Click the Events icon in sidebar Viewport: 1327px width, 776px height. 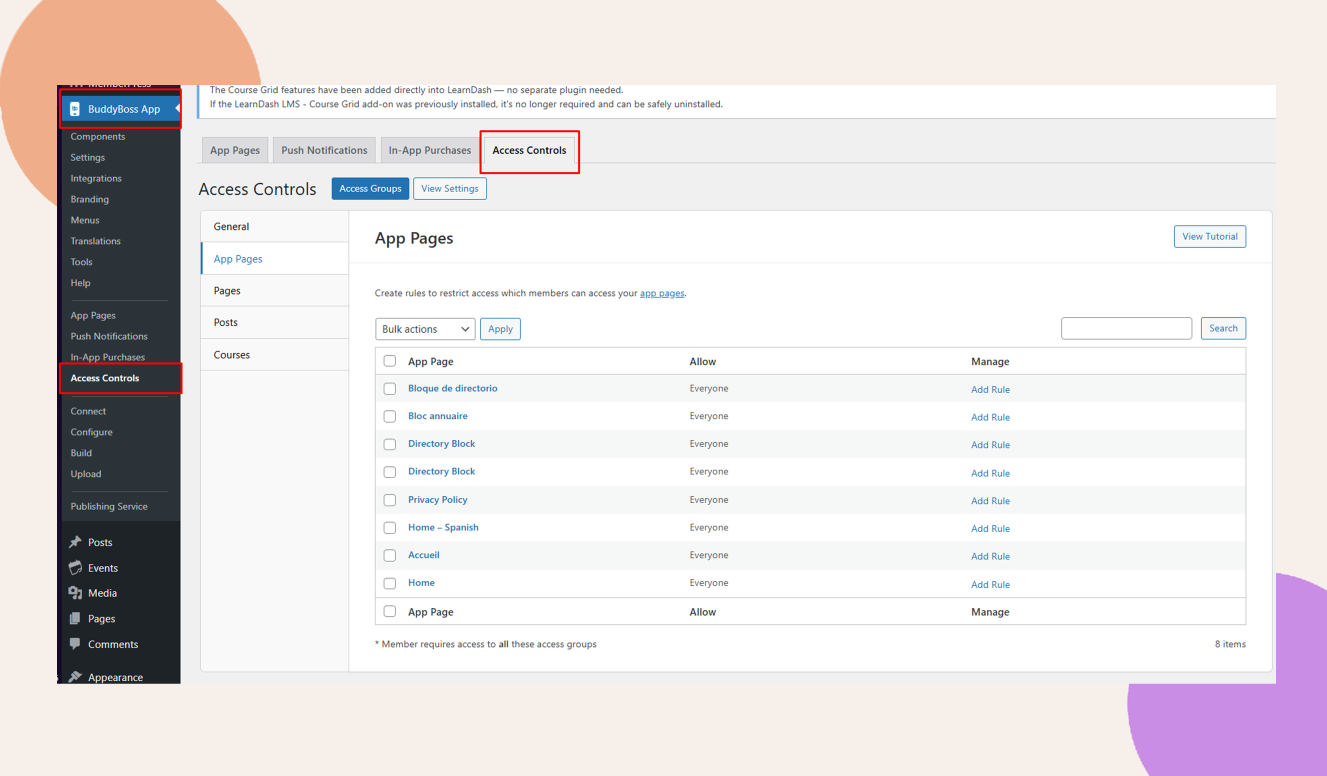click(x=75, y=568)
